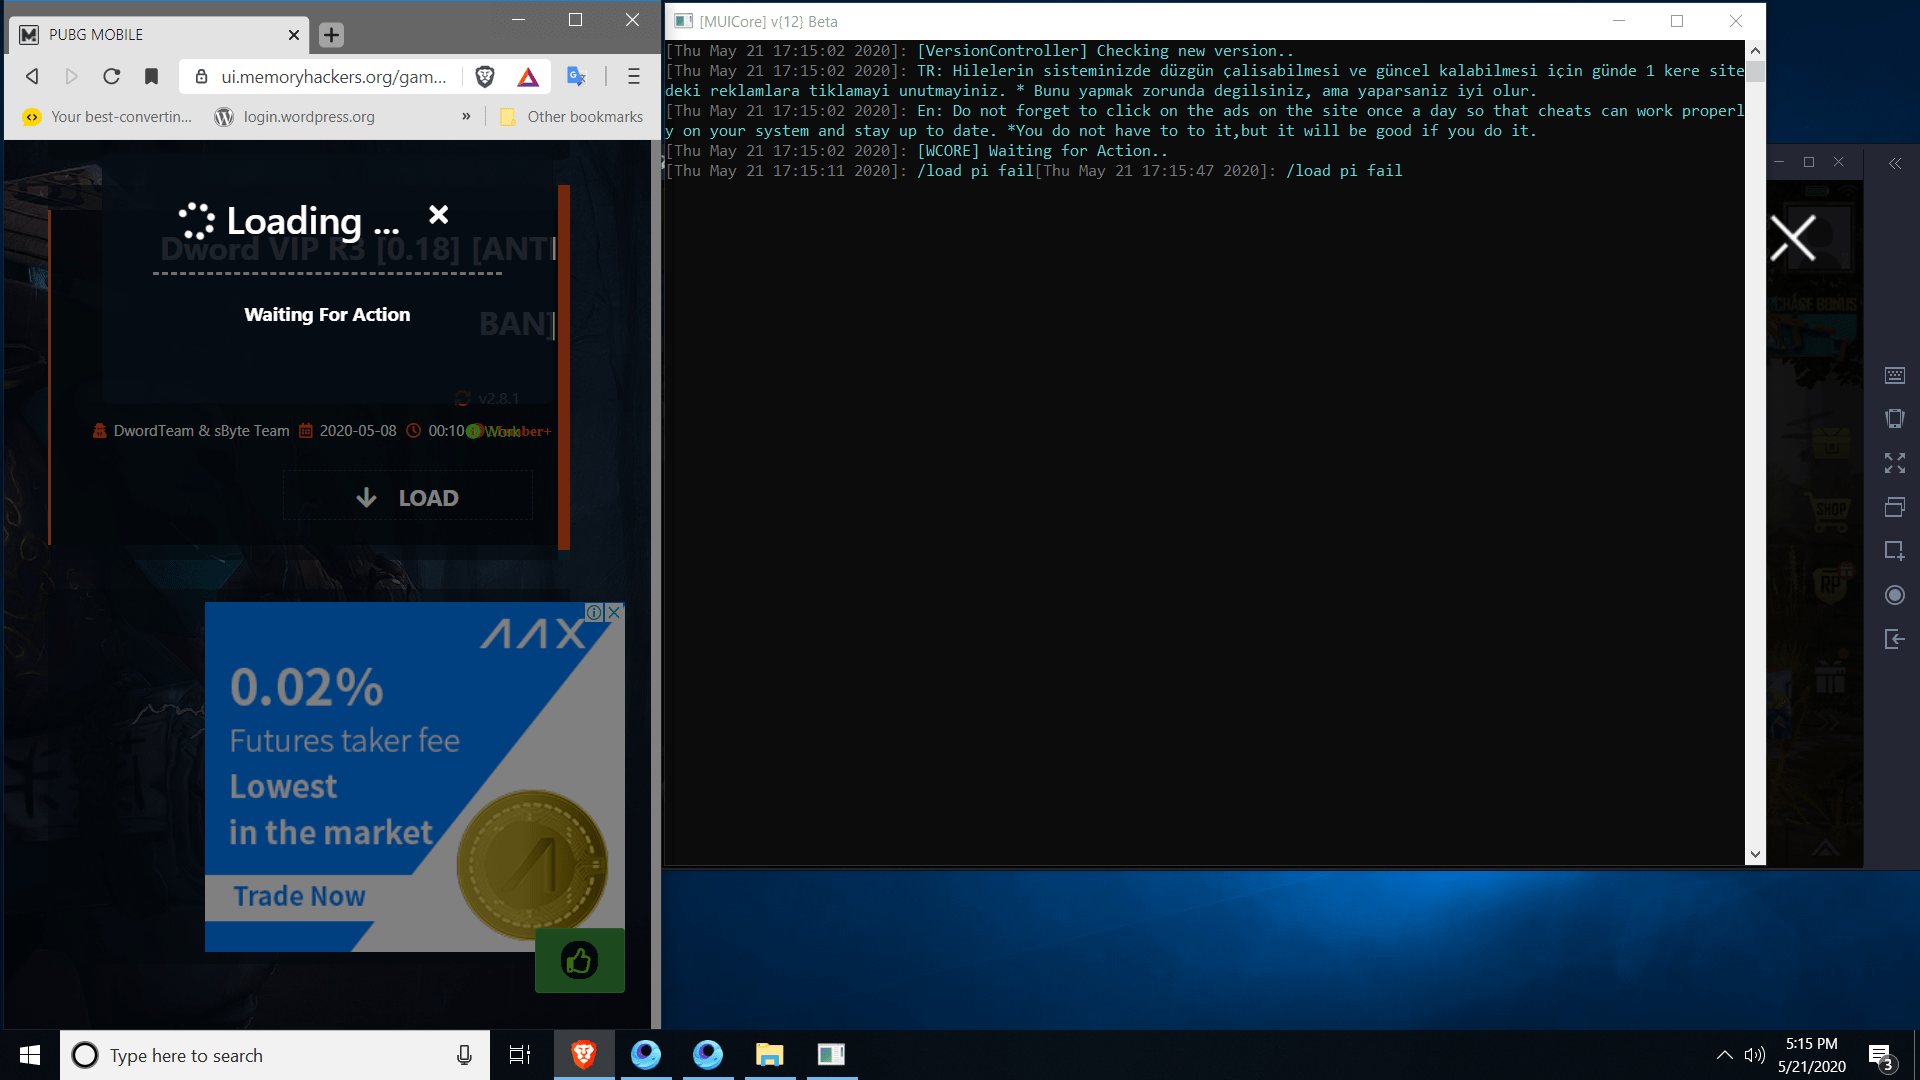Open 'Your best-convertin...' bookmark
This screenshot has width=1920, height=1080.
[108, 117]
